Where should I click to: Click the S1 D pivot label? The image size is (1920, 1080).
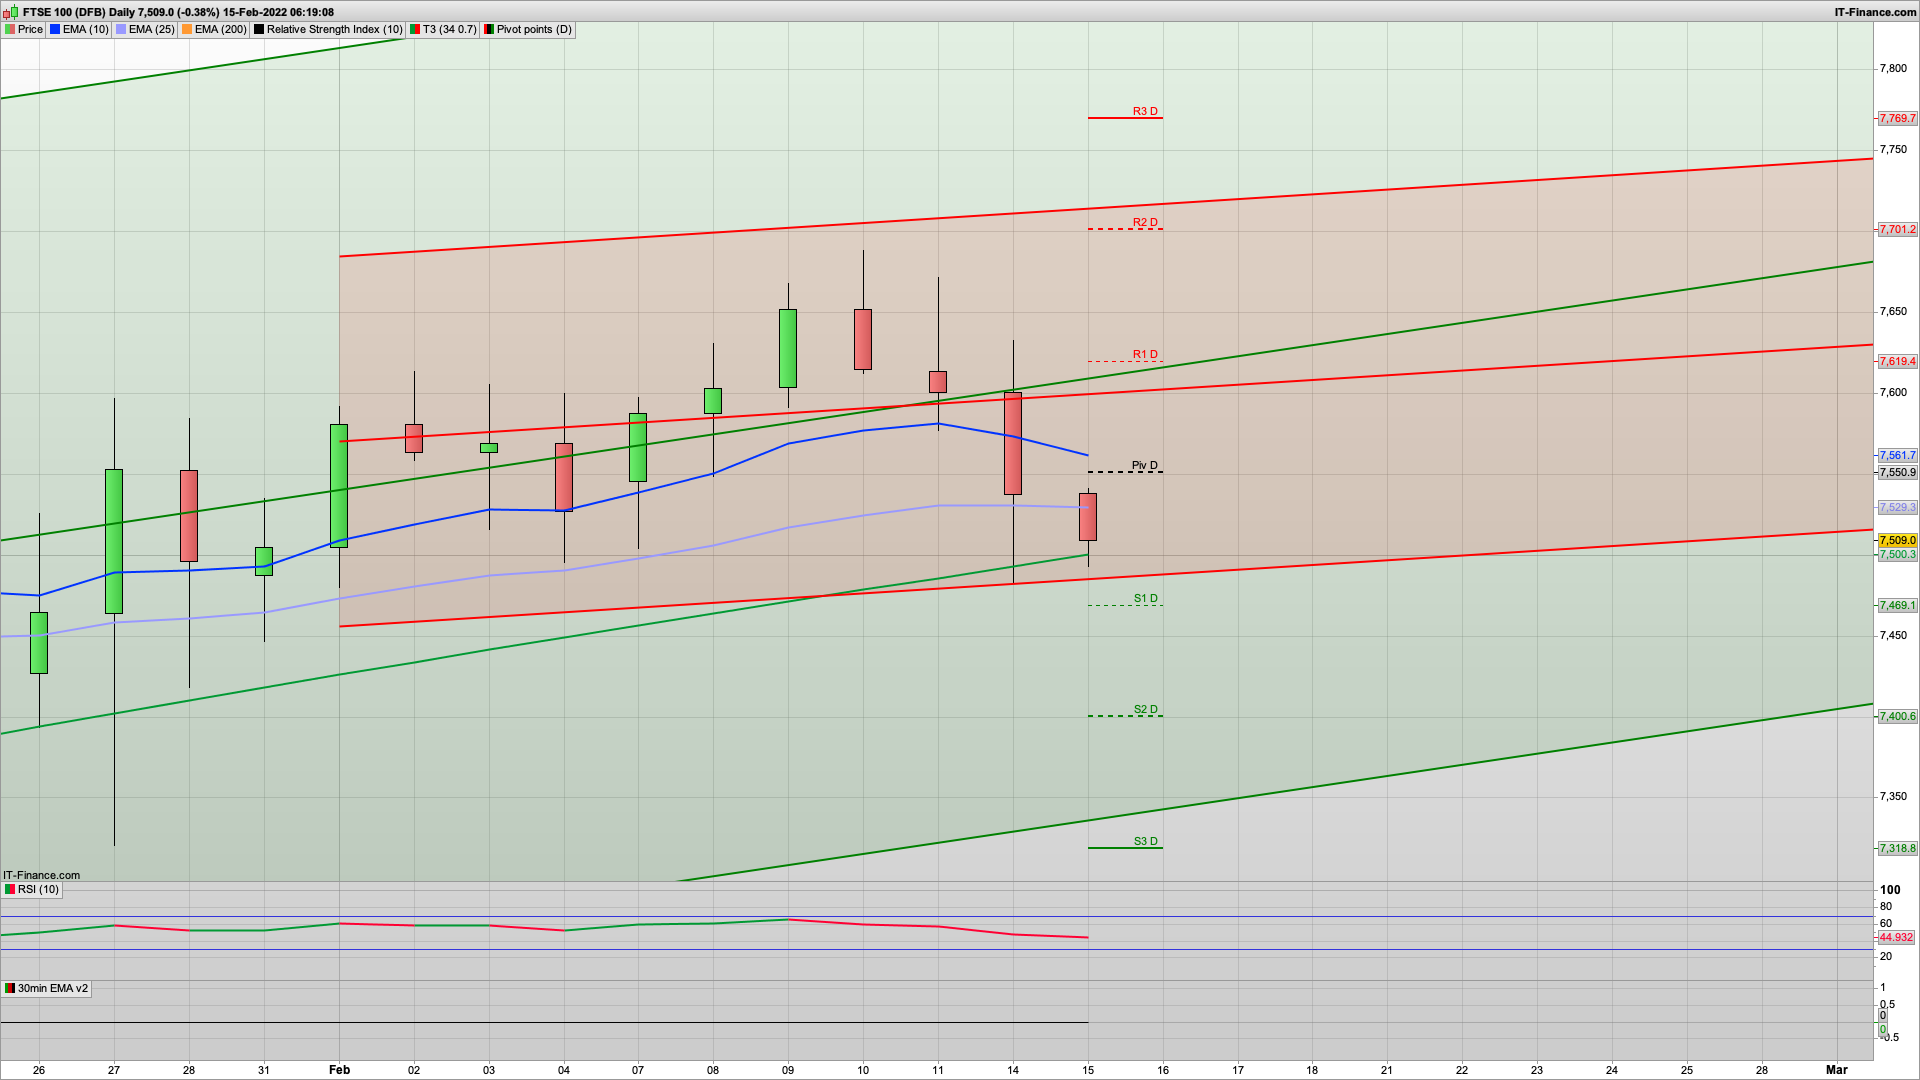tap(1145, 598)
